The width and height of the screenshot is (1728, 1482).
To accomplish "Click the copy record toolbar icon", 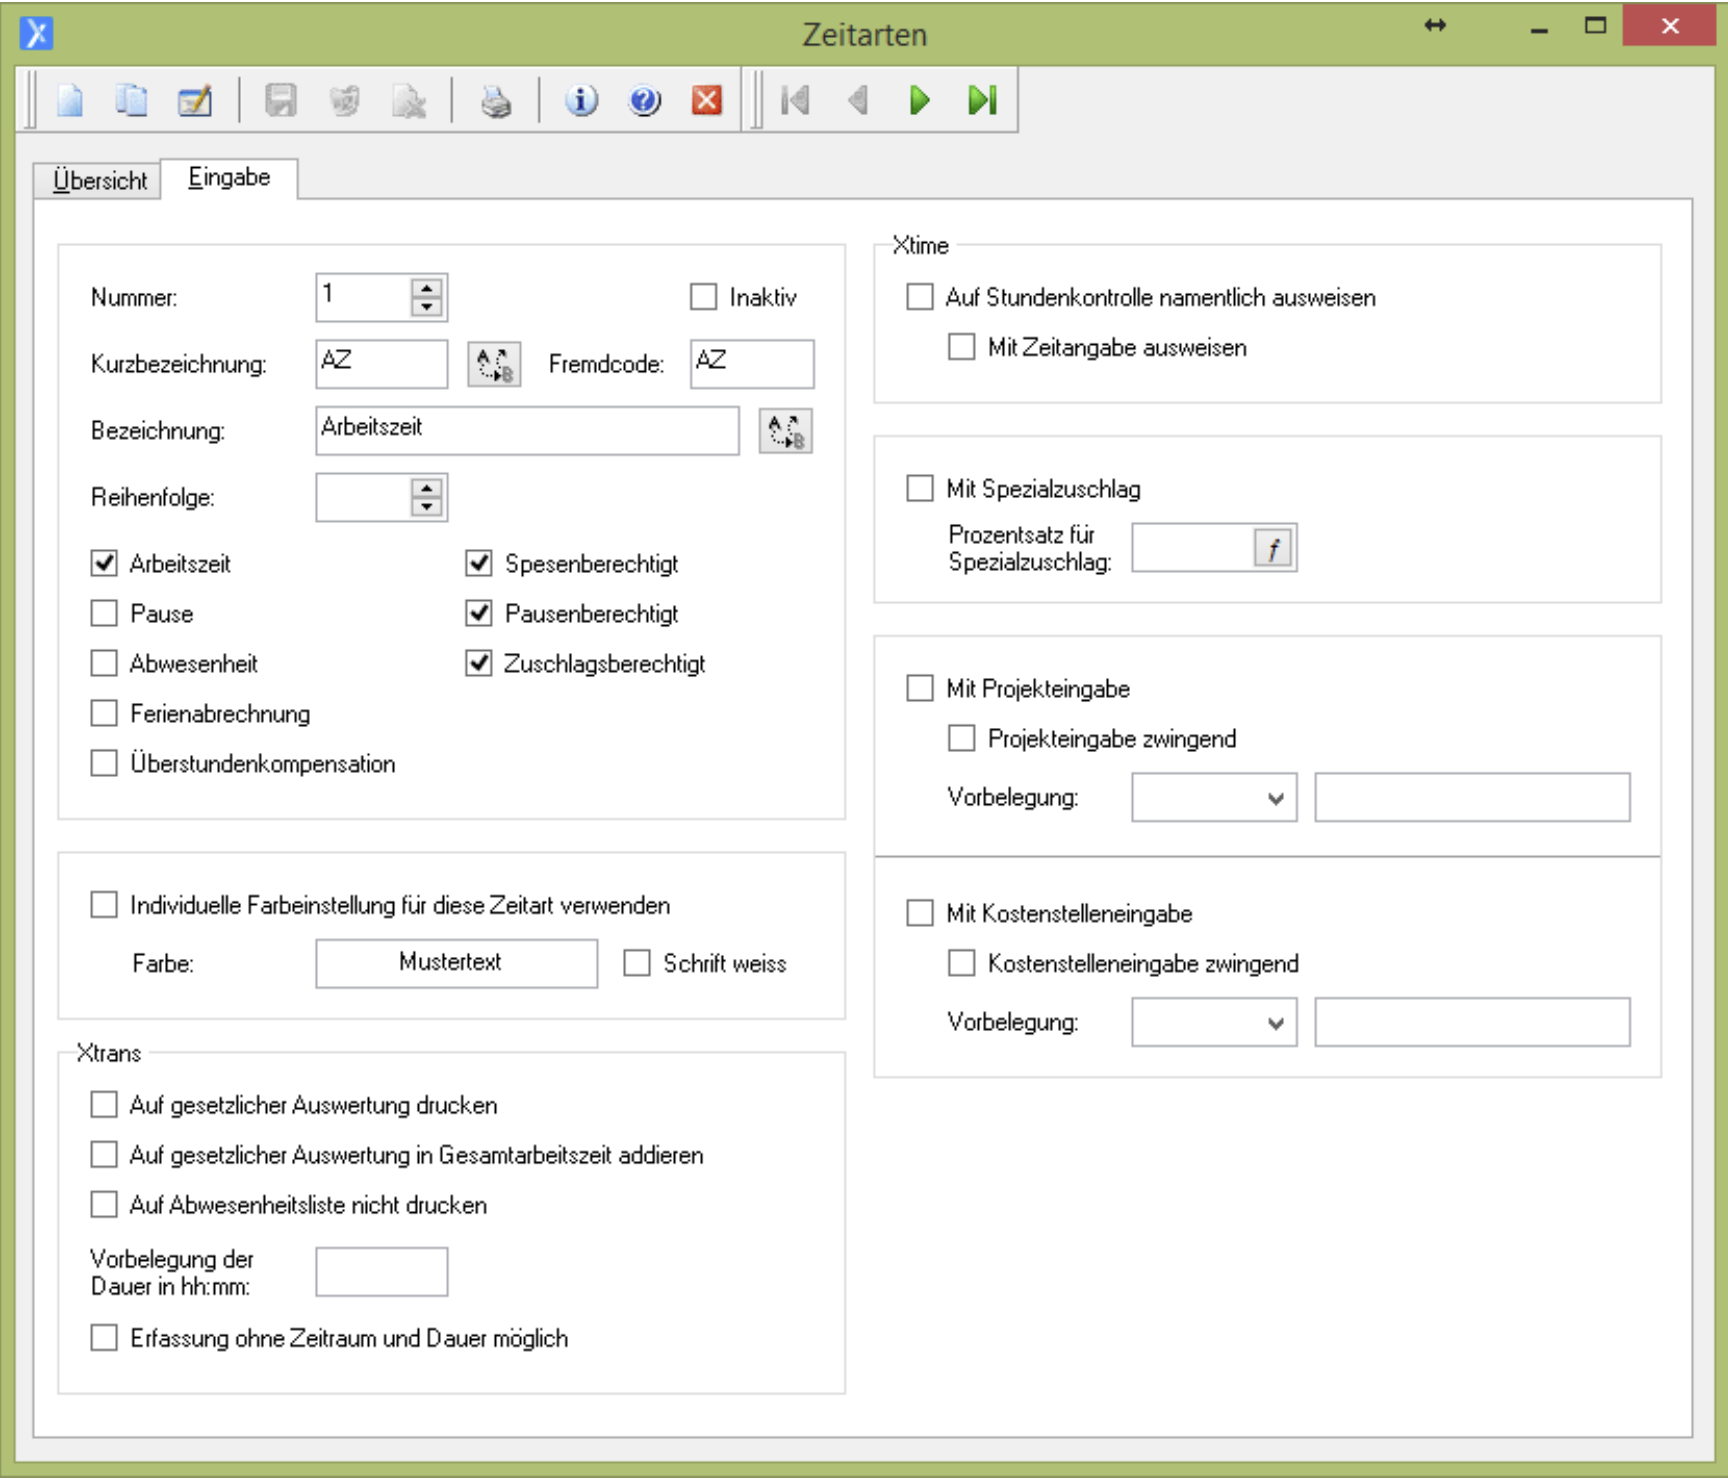I will (132, 101).
